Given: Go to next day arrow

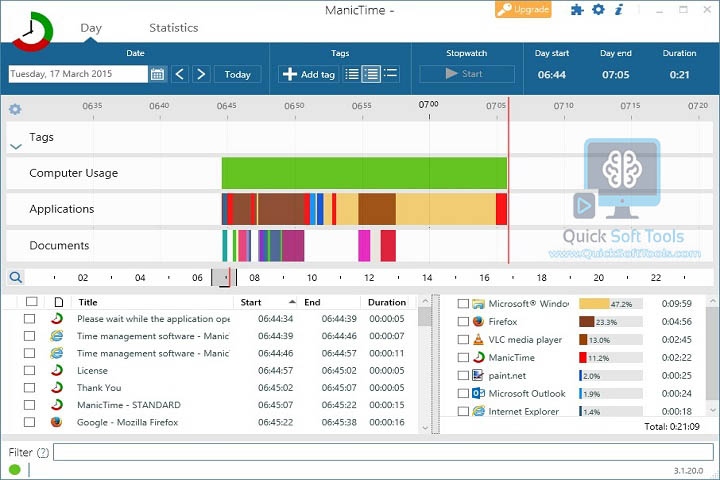Looking at the screenshot, I should click(x=201, y=74).
